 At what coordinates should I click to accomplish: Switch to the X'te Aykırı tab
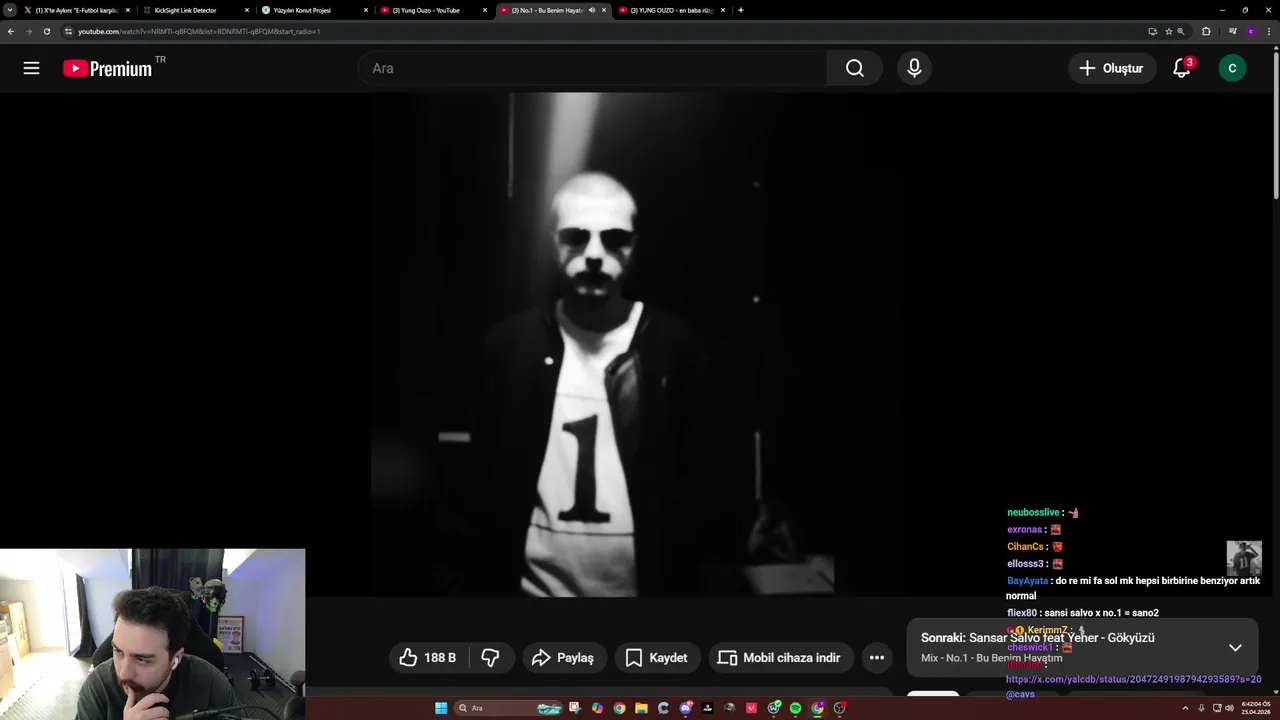pos(78,10)
